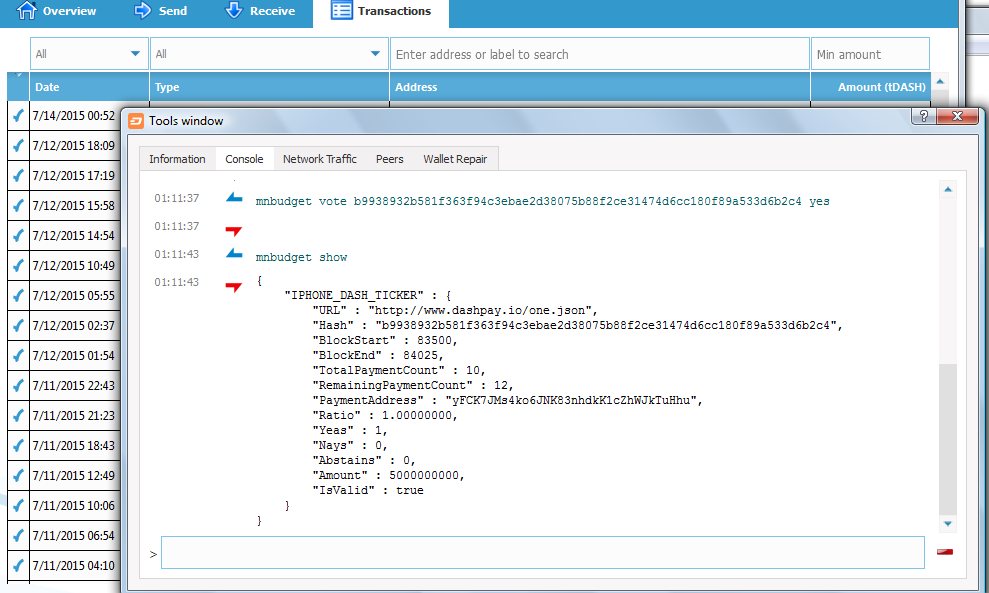Open the Overview tab
This screenshot has width=989, height=593.
coord(56,11)
